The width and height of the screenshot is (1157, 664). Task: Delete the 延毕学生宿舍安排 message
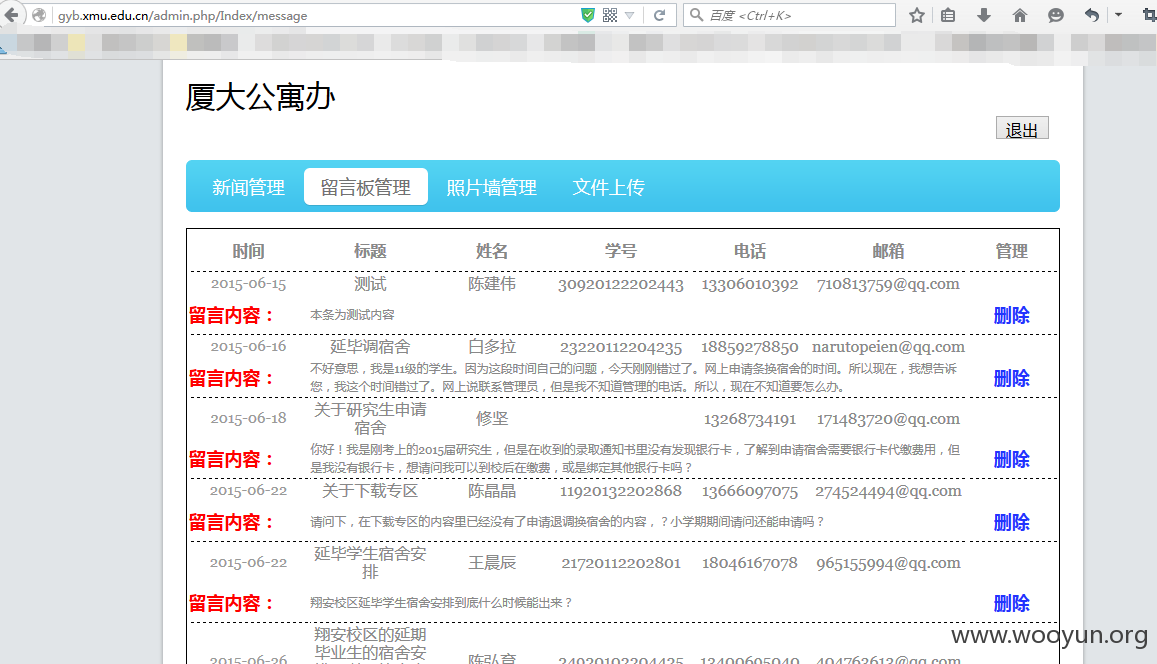pos(1012,604)
